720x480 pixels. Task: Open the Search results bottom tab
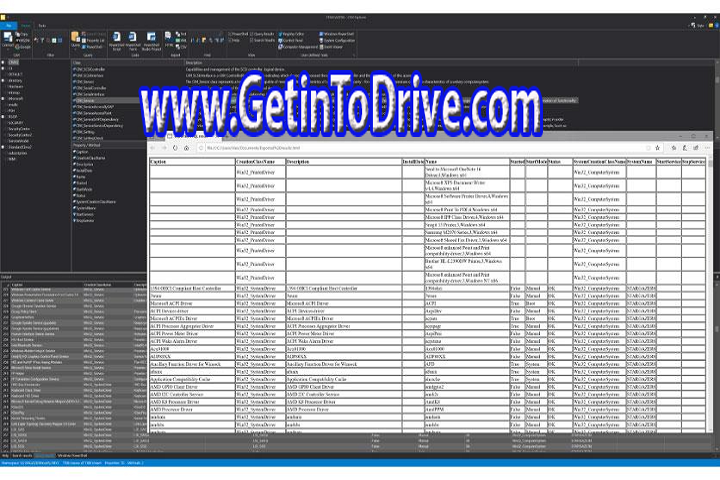tap(22, 456)
